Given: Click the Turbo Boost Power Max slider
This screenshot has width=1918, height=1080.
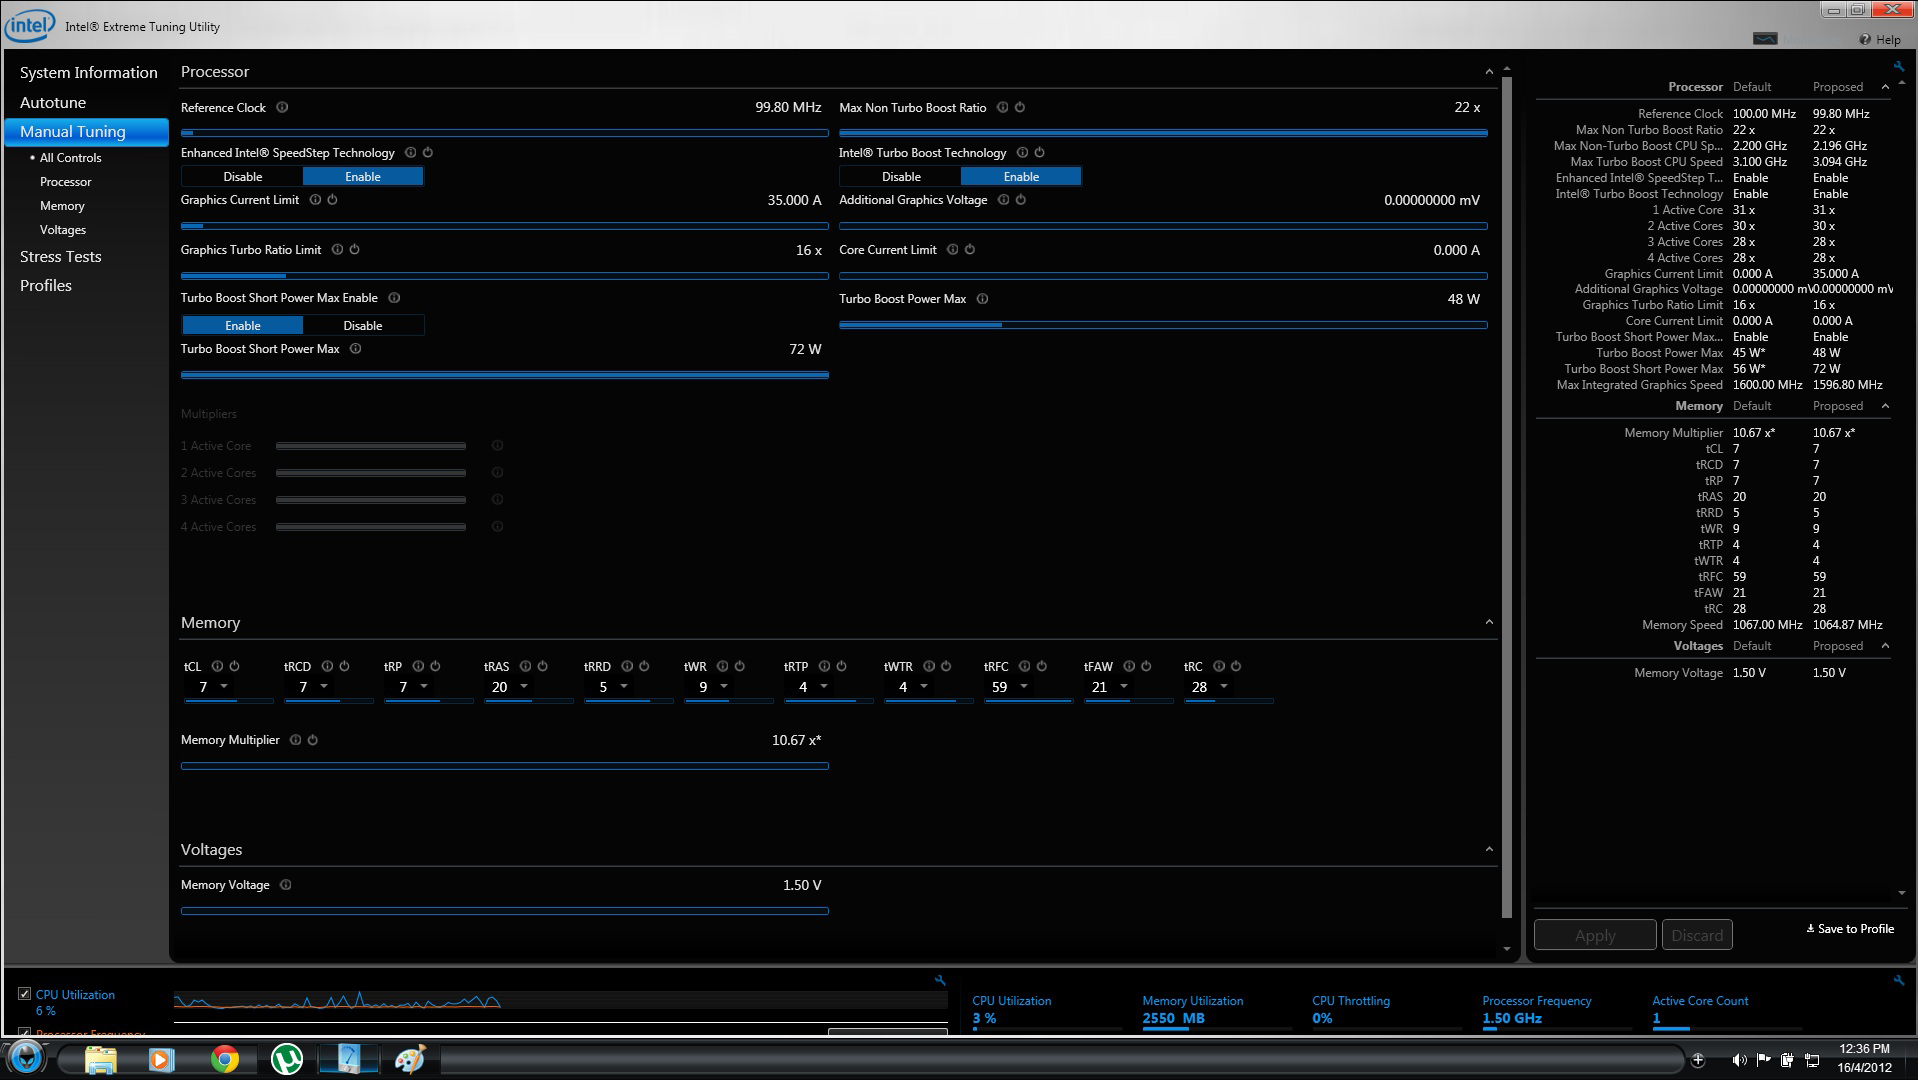Looking at the screenshot, I should pos(1163,324).
